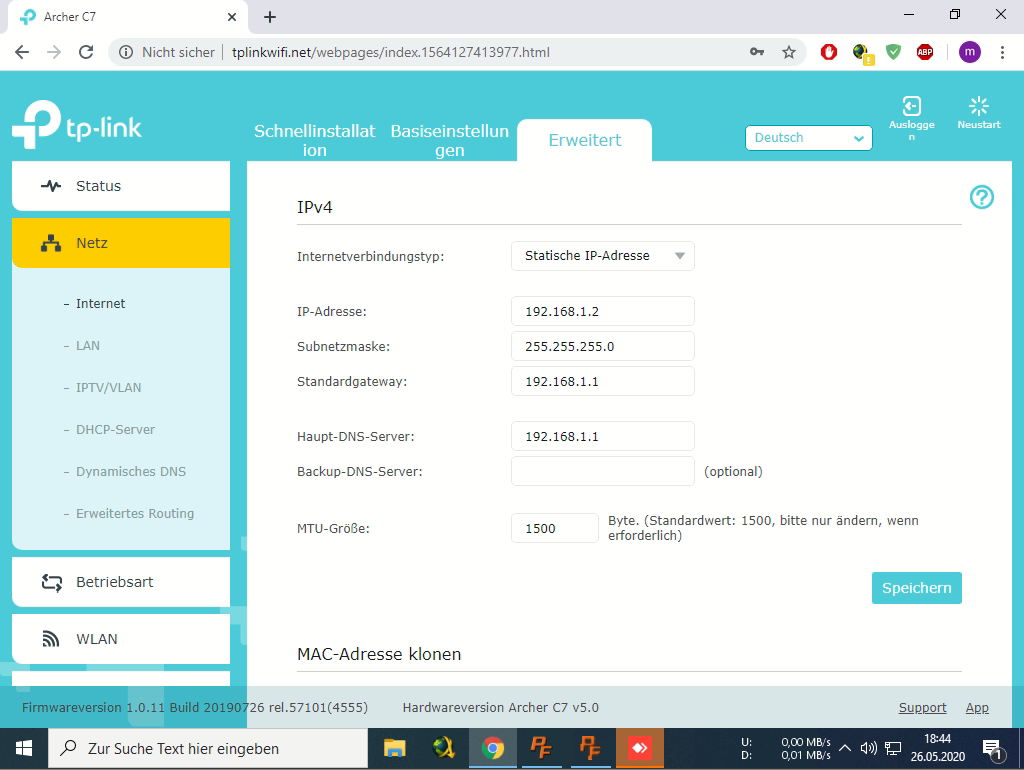Click the ABP Adblock Plus icon
1024x770 pixels.
tap(925, 52)
